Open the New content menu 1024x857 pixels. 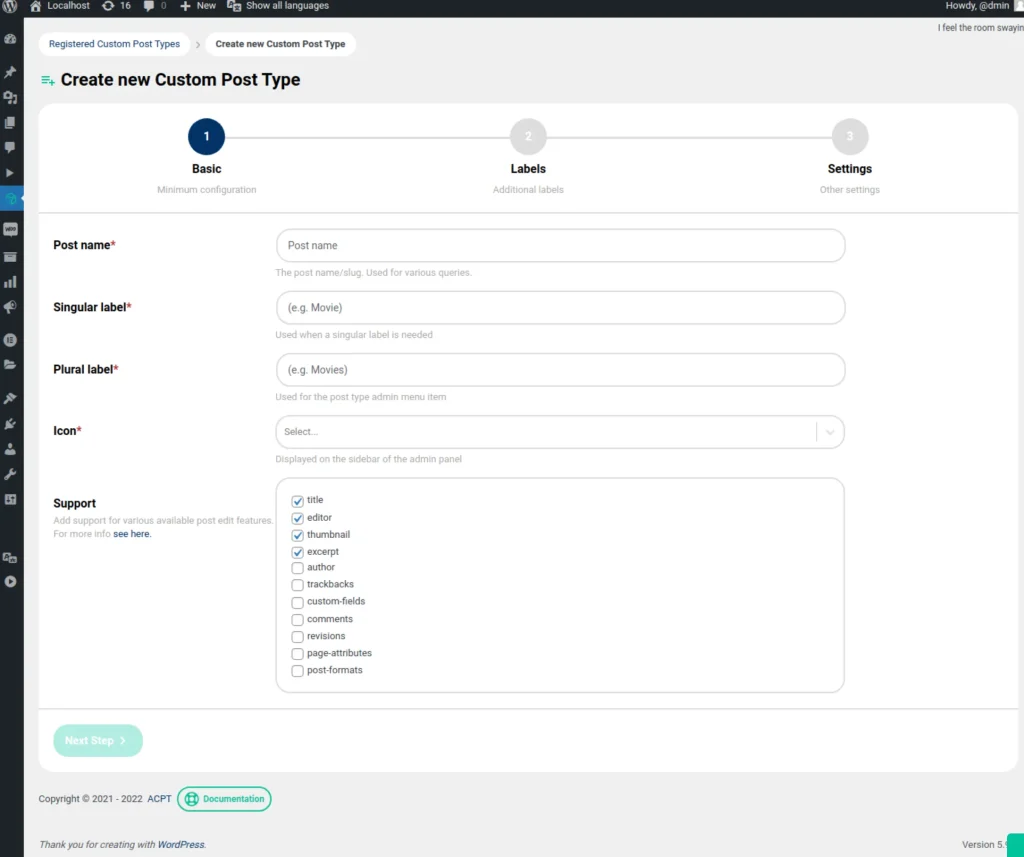click(198, 6)
